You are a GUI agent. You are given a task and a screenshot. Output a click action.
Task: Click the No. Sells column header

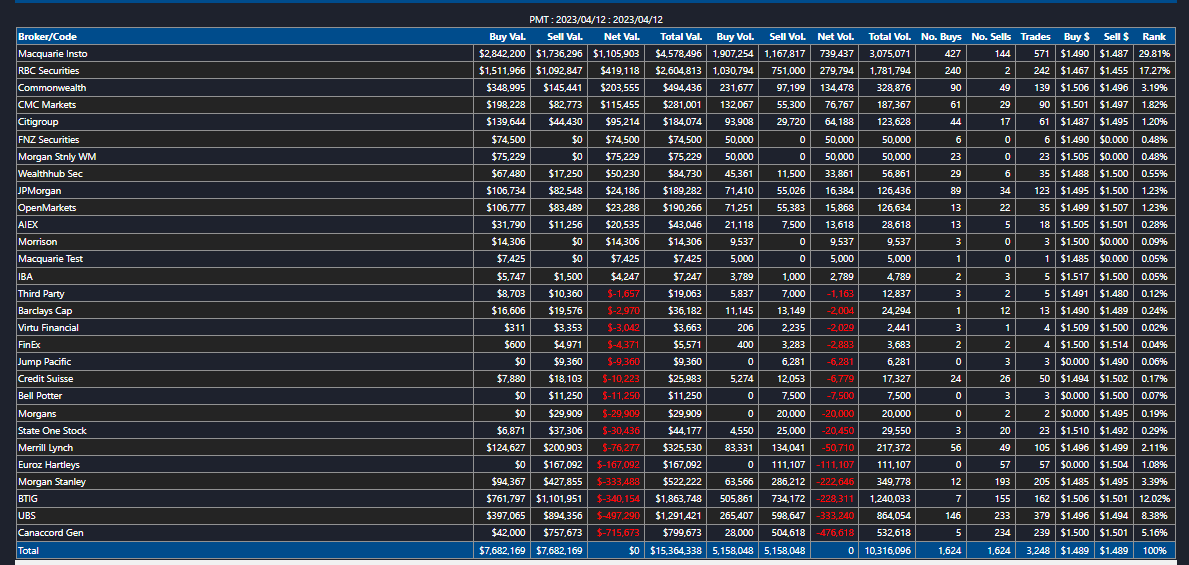click(x=992, y=36)
